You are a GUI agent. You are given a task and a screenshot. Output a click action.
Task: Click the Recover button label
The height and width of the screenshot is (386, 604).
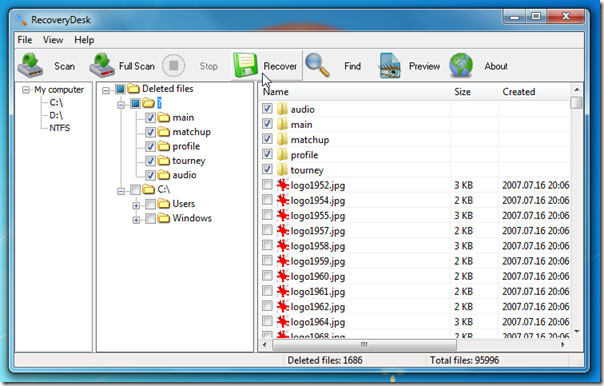[x=280, y=66]
